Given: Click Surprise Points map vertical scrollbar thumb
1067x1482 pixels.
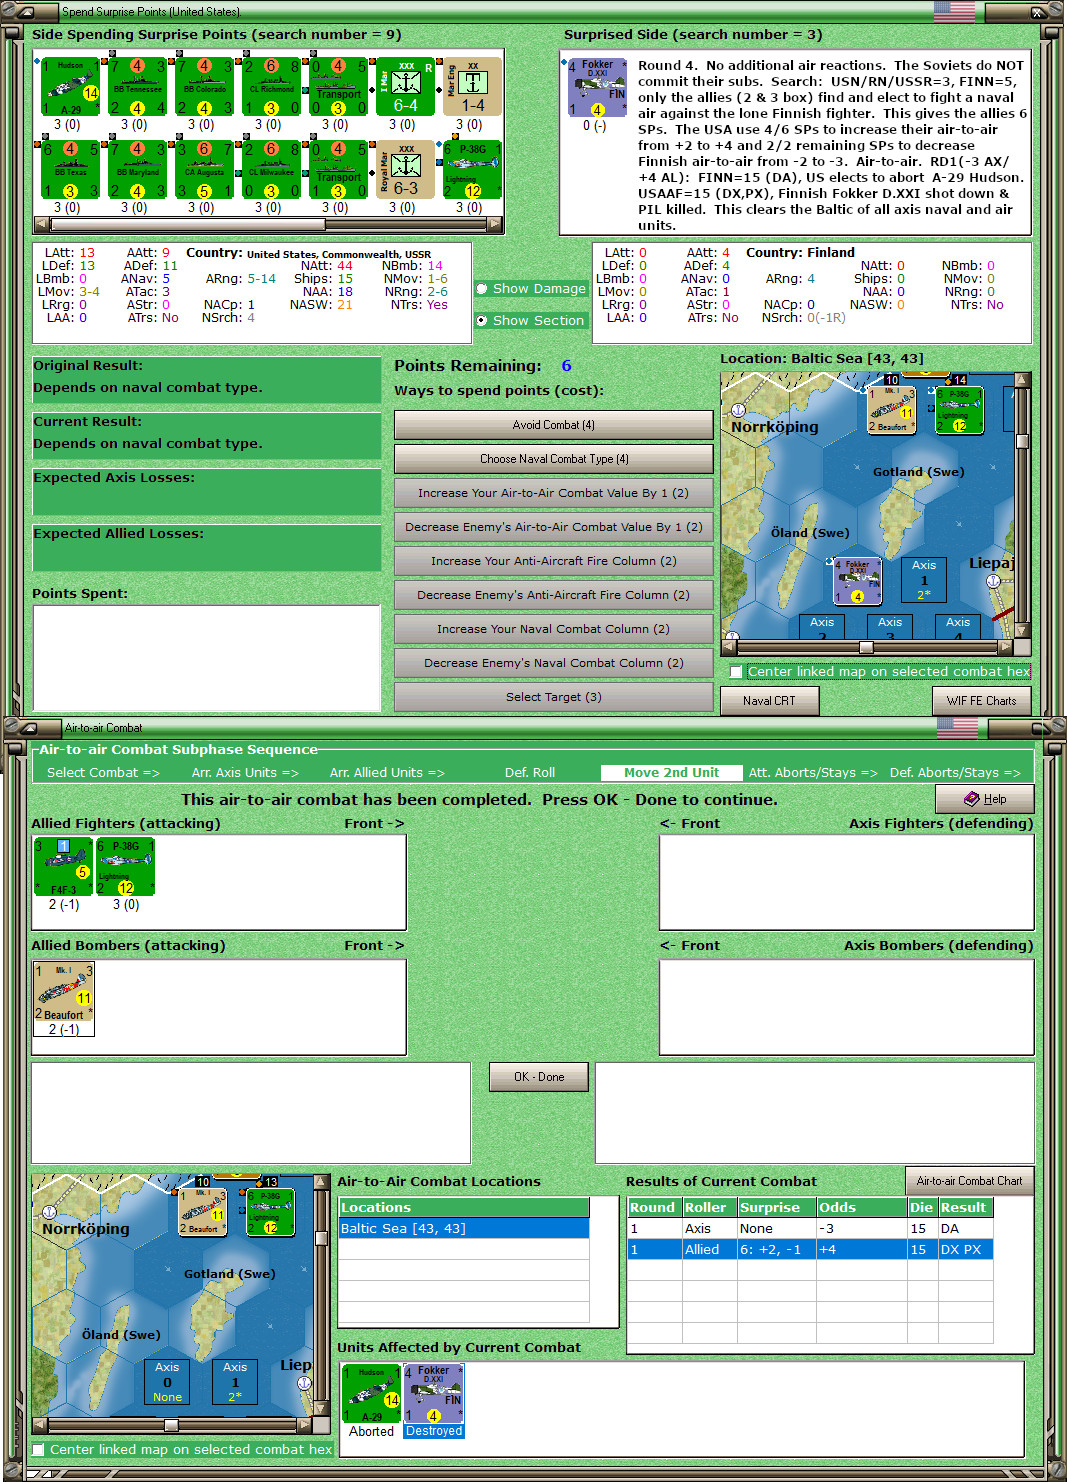Looking at the screenshot, I should coord(1022,441).
